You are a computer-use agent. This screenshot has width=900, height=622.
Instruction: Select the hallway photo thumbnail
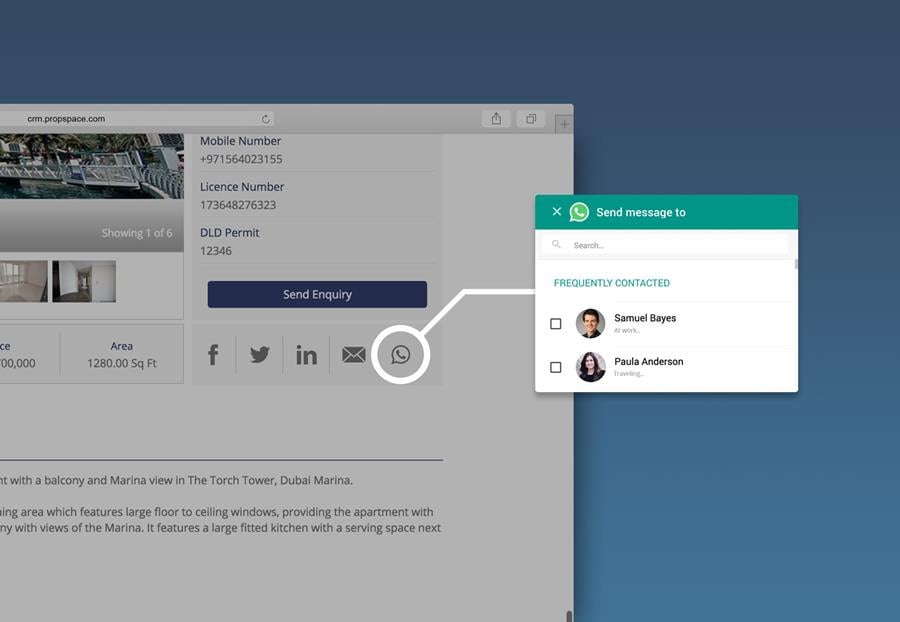tap(84, 281)
